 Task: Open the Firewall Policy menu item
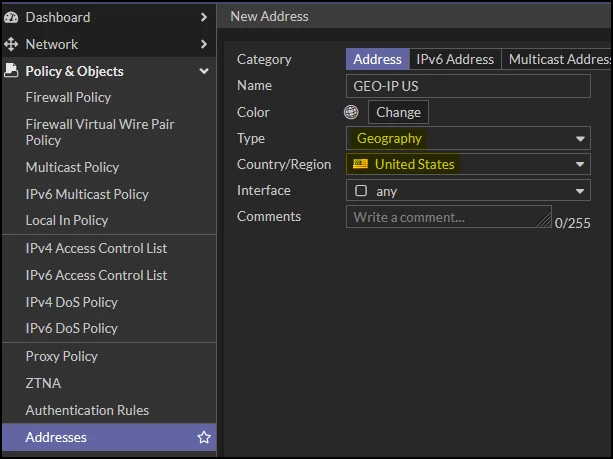(x=68, y=97)
